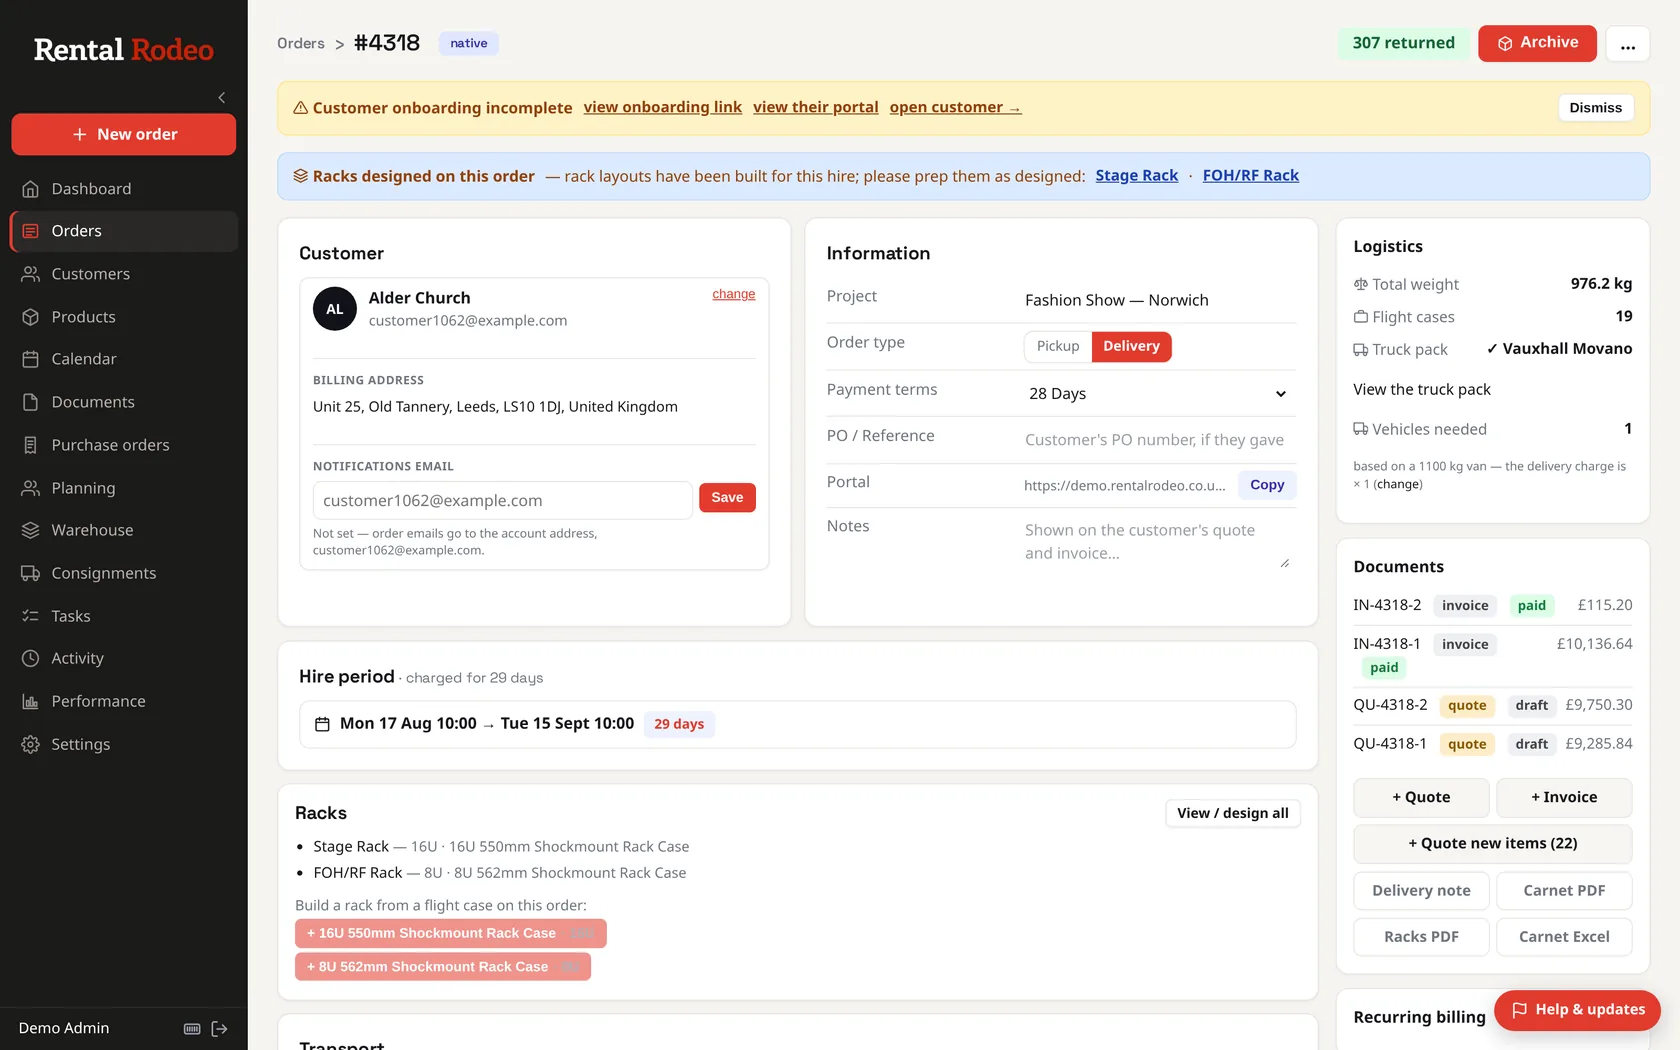Open the more options ellipsis menu
The width and height of the screenshot is (1680, 1050).
pyautogui.click(x=1628, y=44)
